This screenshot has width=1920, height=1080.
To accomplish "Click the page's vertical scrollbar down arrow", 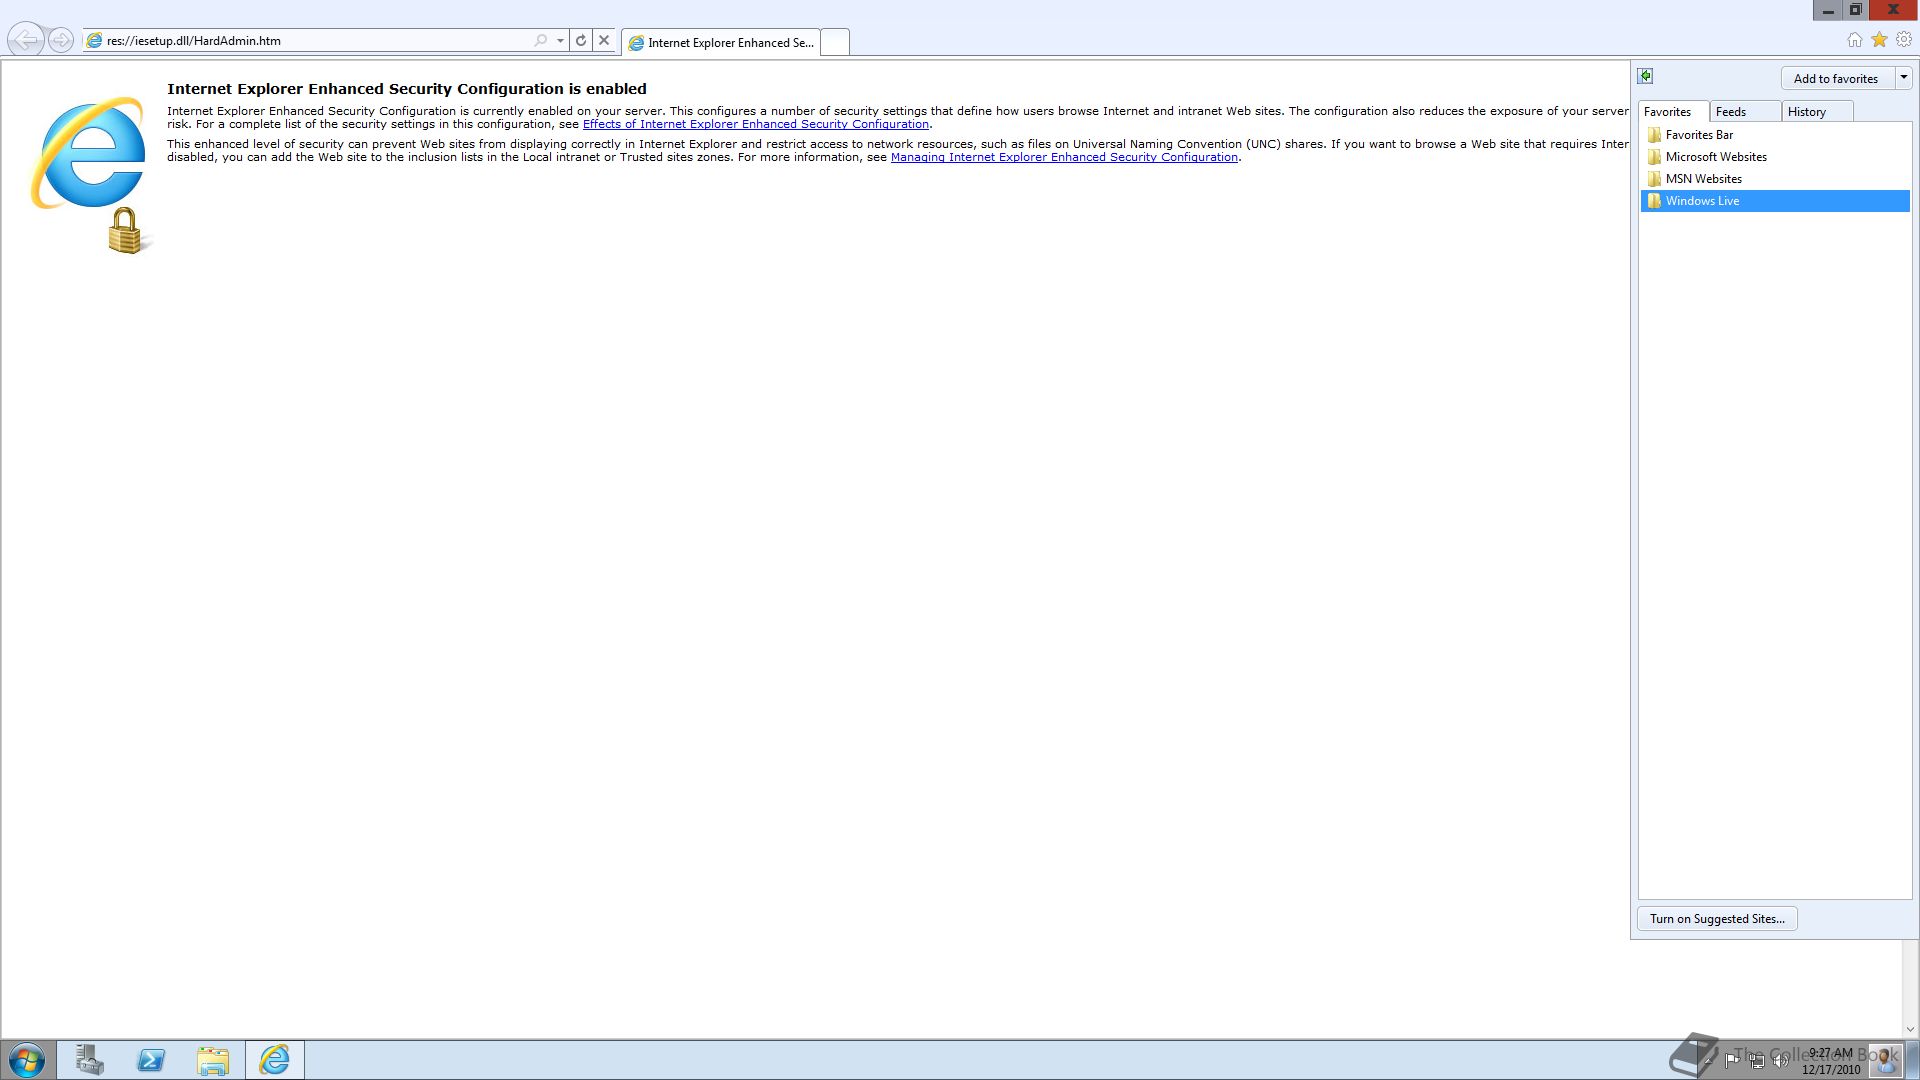I will tap(1910, 1029).
